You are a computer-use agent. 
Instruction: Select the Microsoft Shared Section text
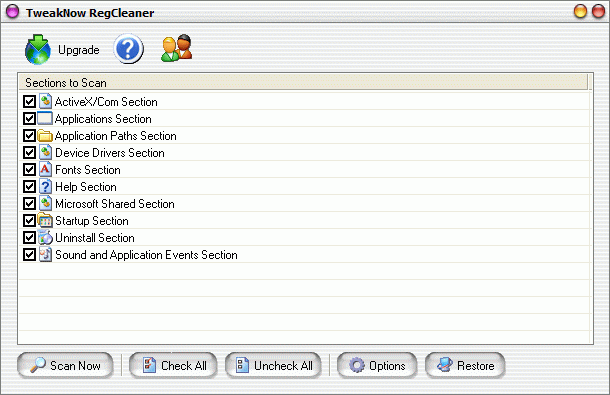tap(115, 204)
